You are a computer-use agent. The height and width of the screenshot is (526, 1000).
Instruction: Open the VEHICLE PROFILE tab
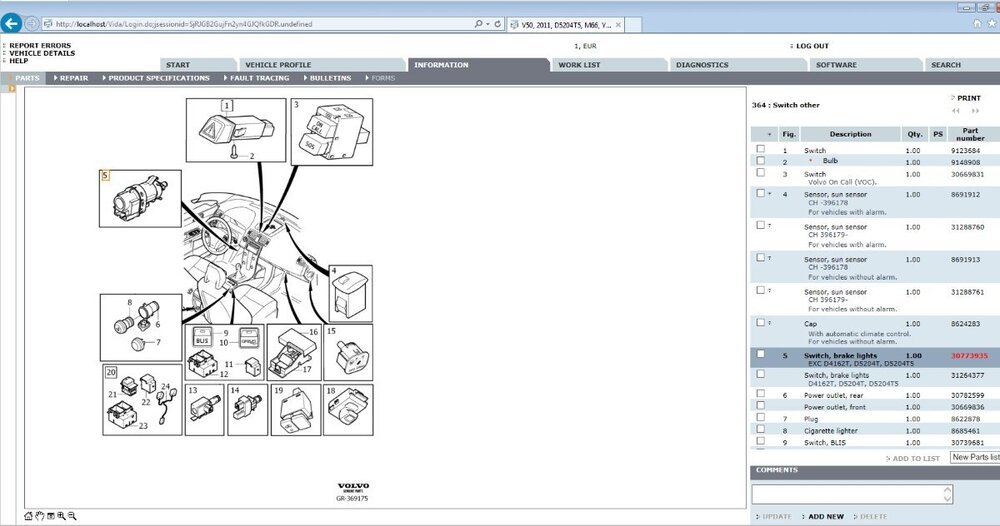278,65
